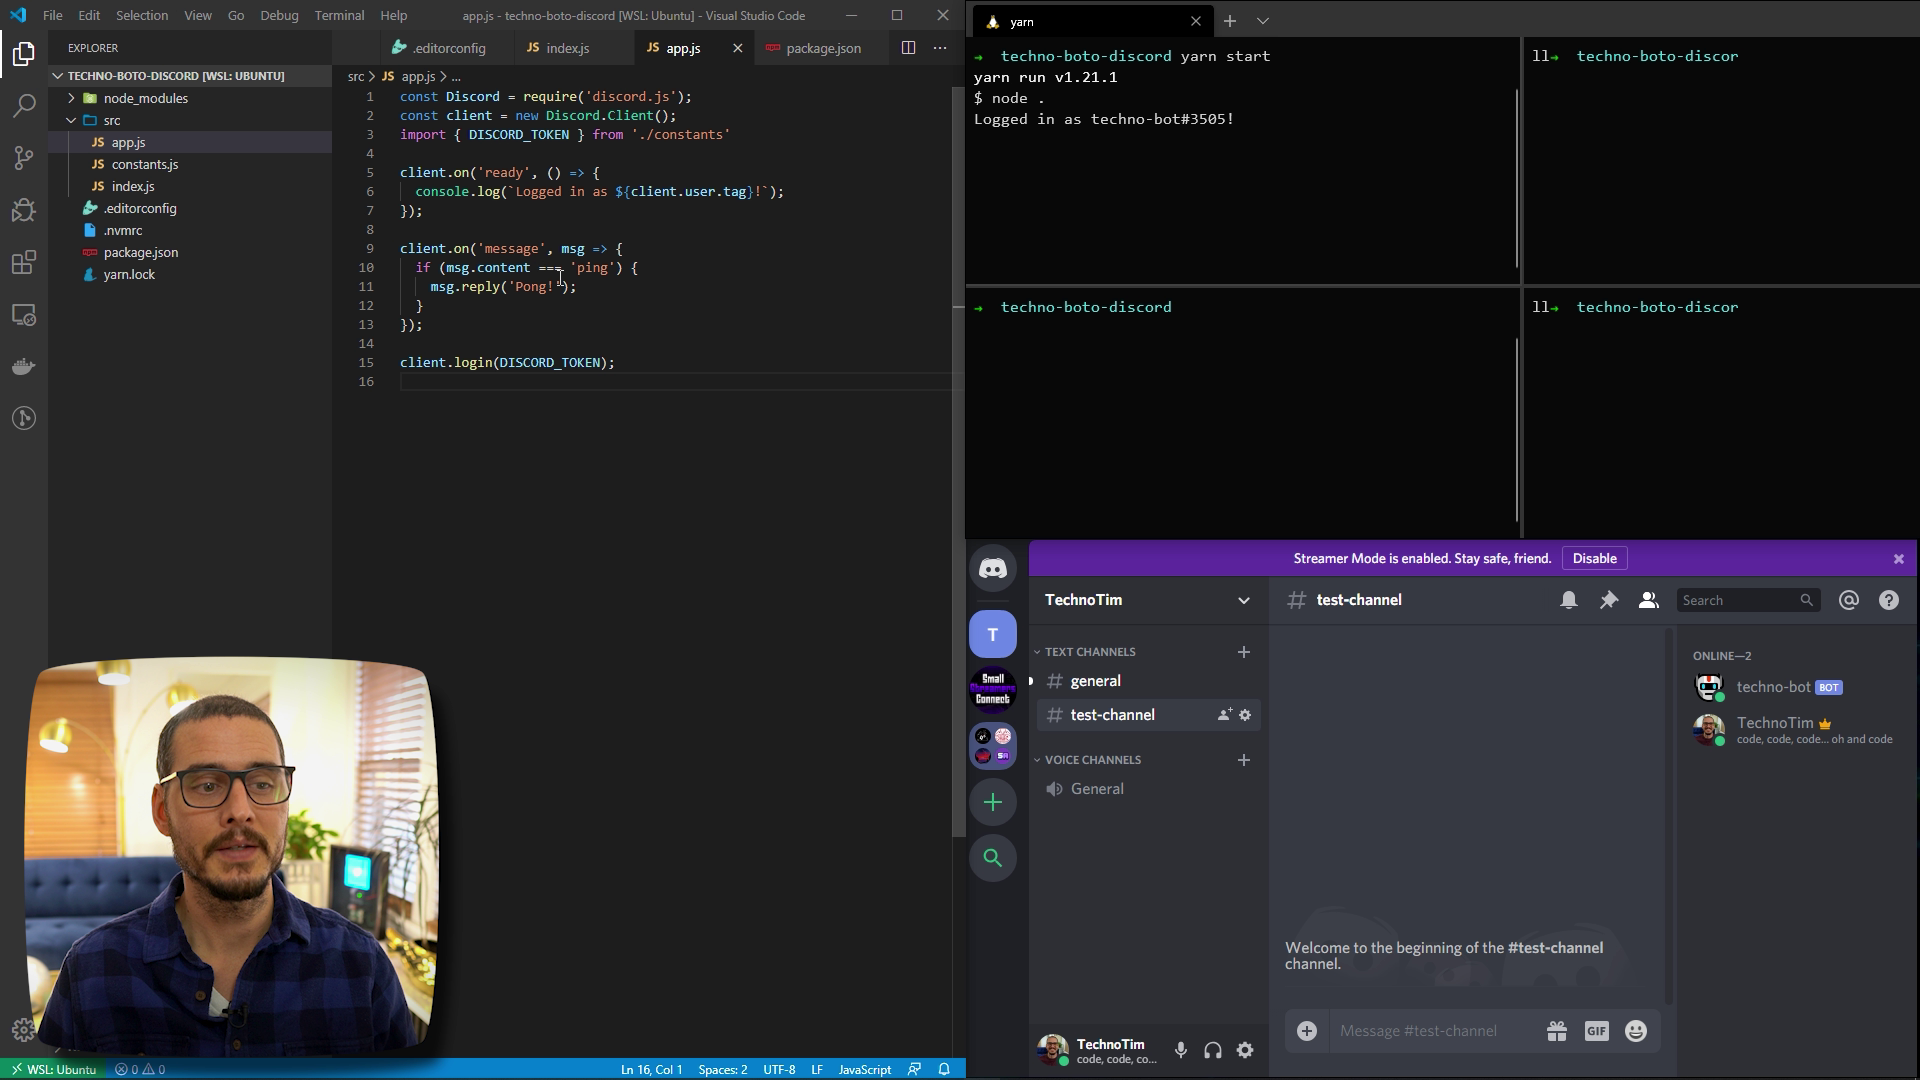Viewport: 1920px width, 1080px height.
Task: Click the Source Control icon in sidebar
Action: click(x=24, y=157)
